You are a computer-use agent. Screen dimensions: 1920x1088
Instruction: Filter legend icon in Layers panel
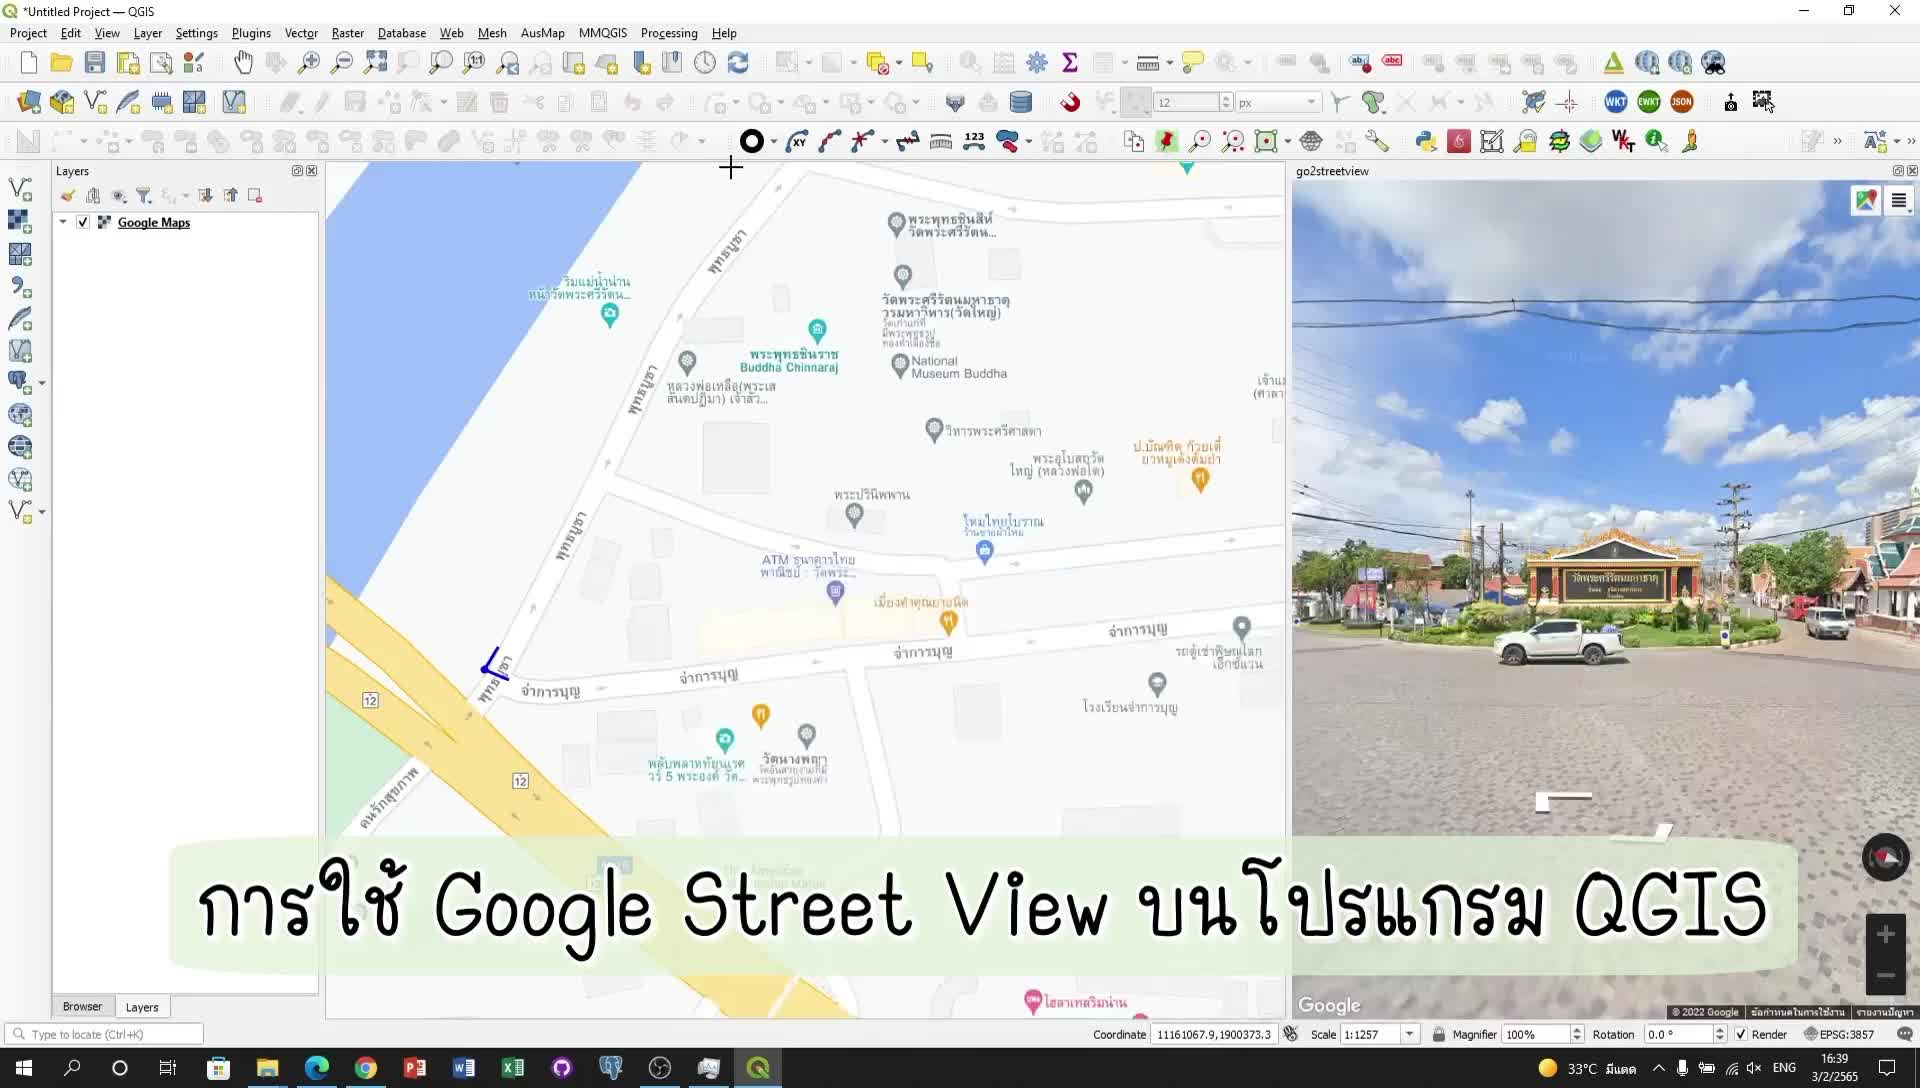coord(143,196)
